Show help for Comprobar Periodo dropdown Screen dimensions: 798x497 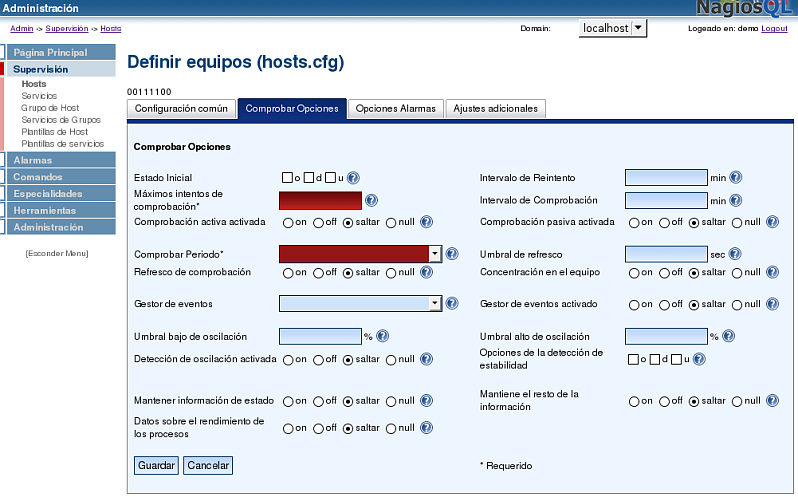(x=451, y=254)
